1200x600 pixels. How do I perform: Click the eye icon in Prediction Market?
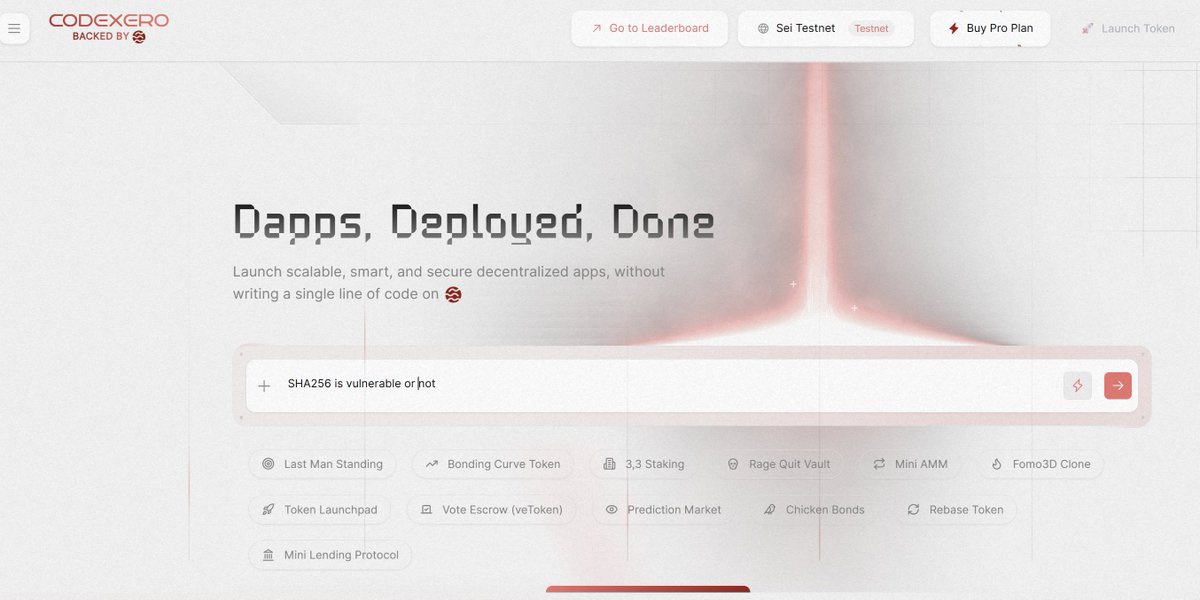[x=611, y=510]
